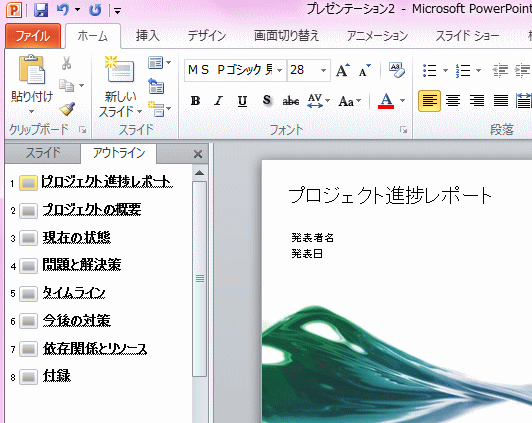Screen dimensions: 532x423
Task: Open the font size dropdown arrow
Action: (323, 71)
